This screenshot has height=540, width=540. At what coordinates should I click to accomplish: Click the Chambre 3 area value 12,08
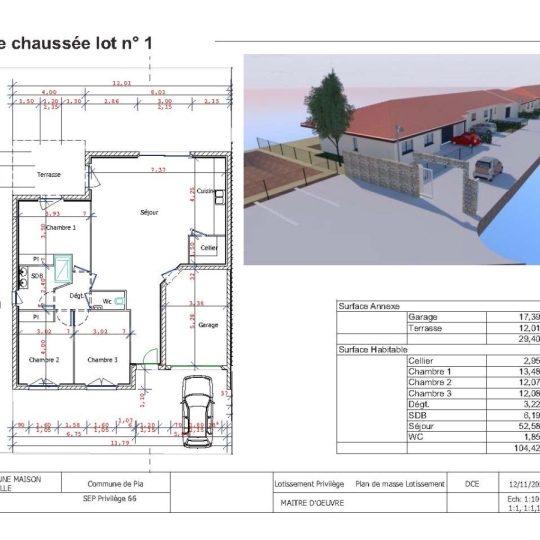point(529,393)
